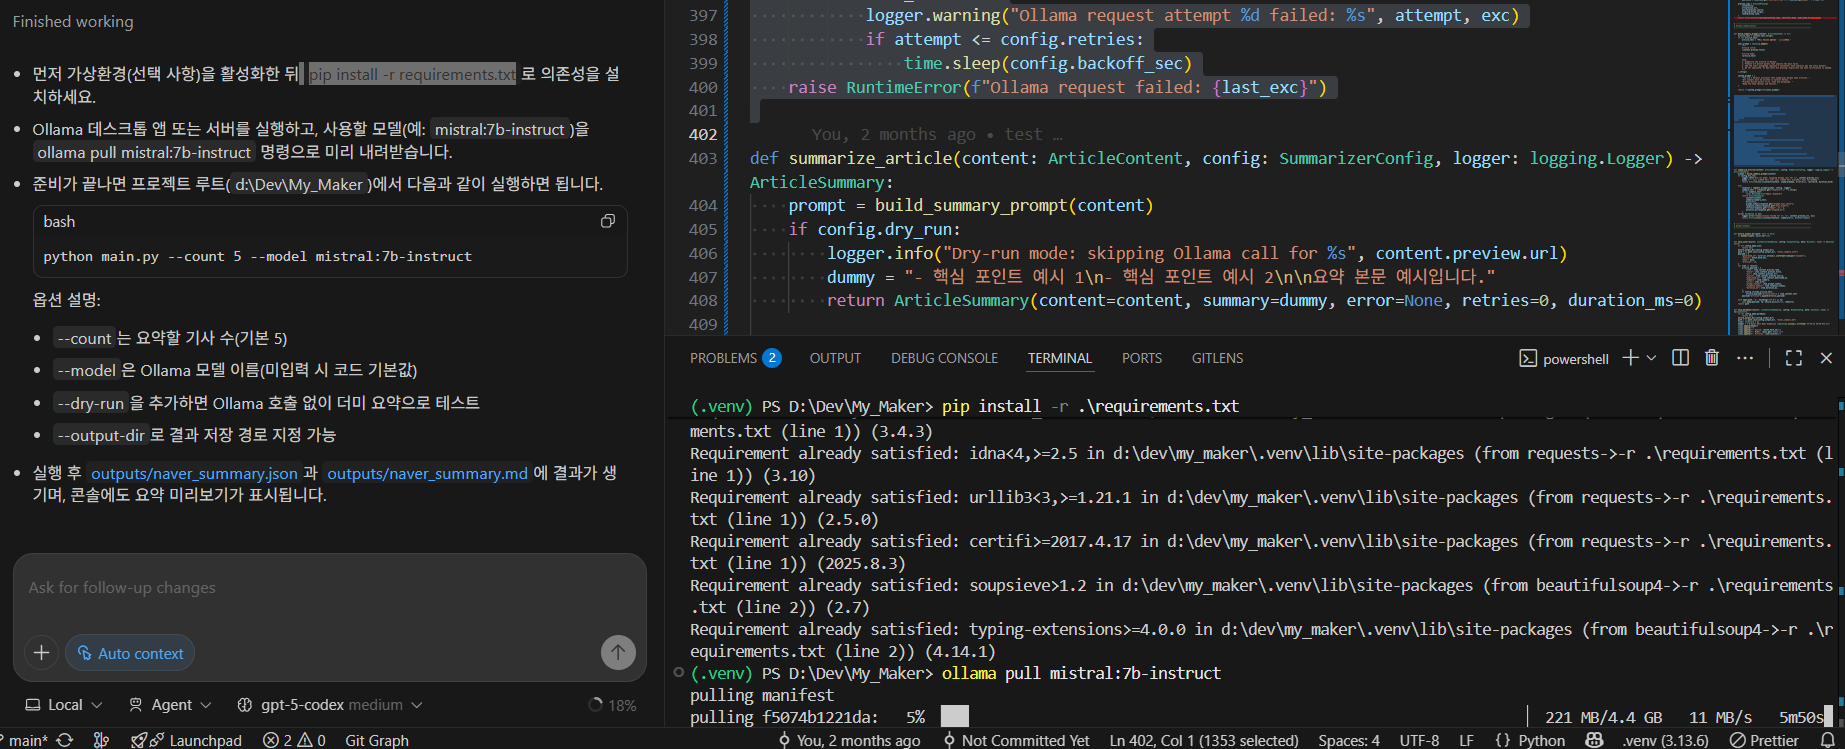Click Copilot status icon in status bar
The height and width of the screenshot is (749, 1845).
(x=1594, y=740)
